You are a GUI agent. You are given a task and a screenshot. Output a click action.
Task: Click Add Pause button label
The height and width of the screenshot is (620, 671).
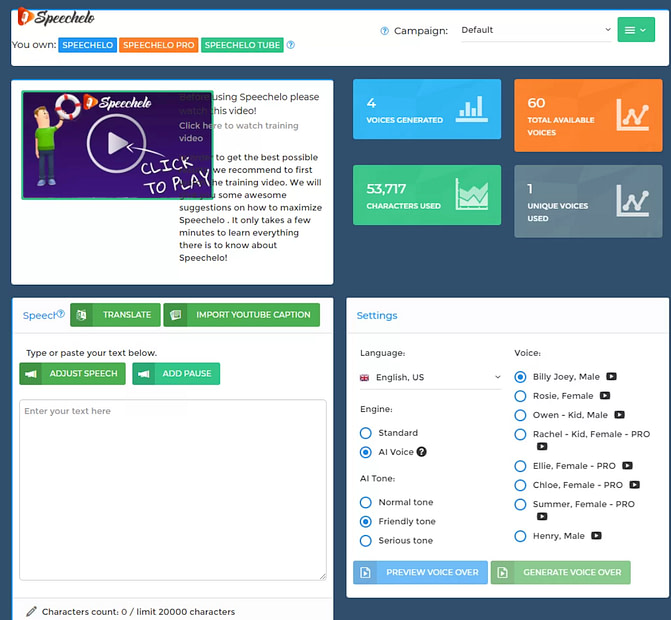tap(187, 374)
